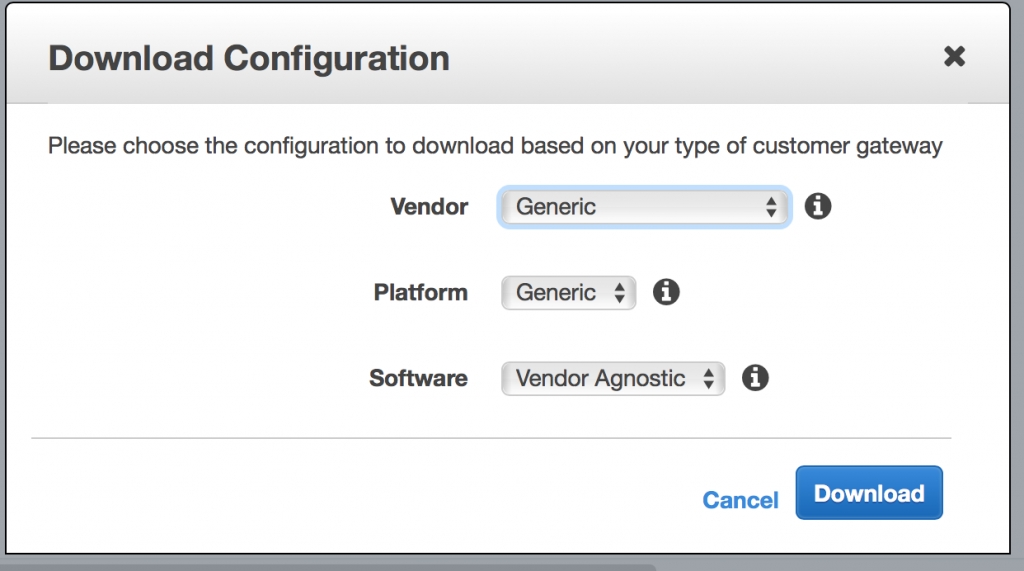Viewport: 1024px width, 571px height.
Task: Click the info icon beside Vendor dropdown
Action: (818, 207)
